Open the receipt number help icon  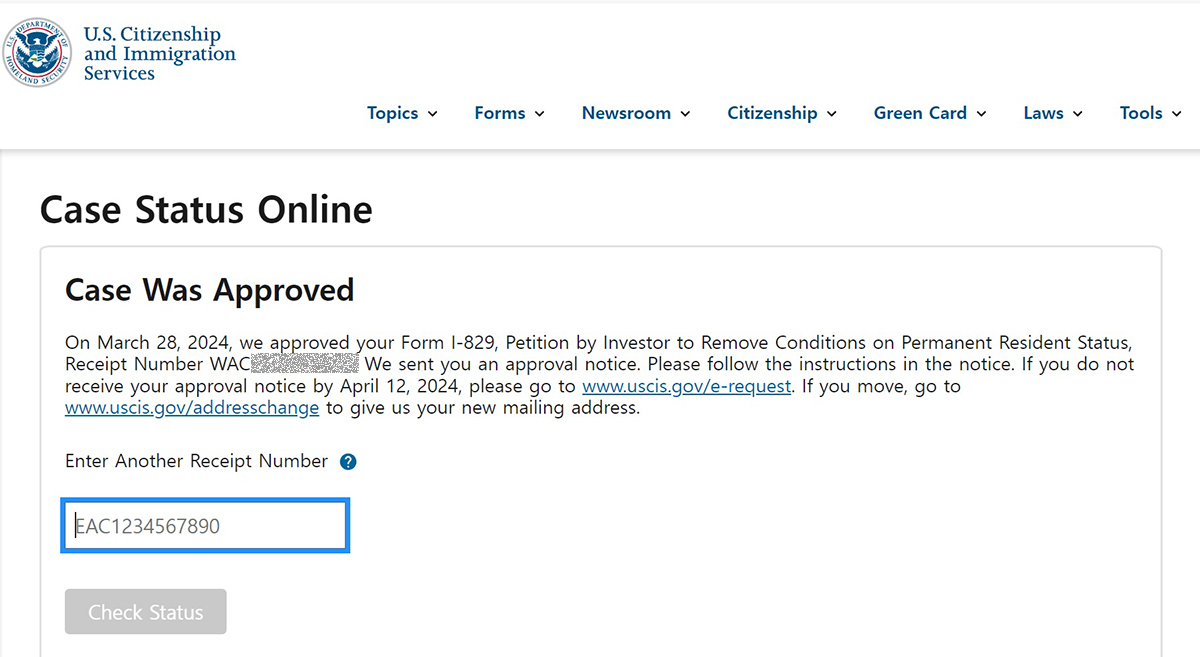pos(348,462)
